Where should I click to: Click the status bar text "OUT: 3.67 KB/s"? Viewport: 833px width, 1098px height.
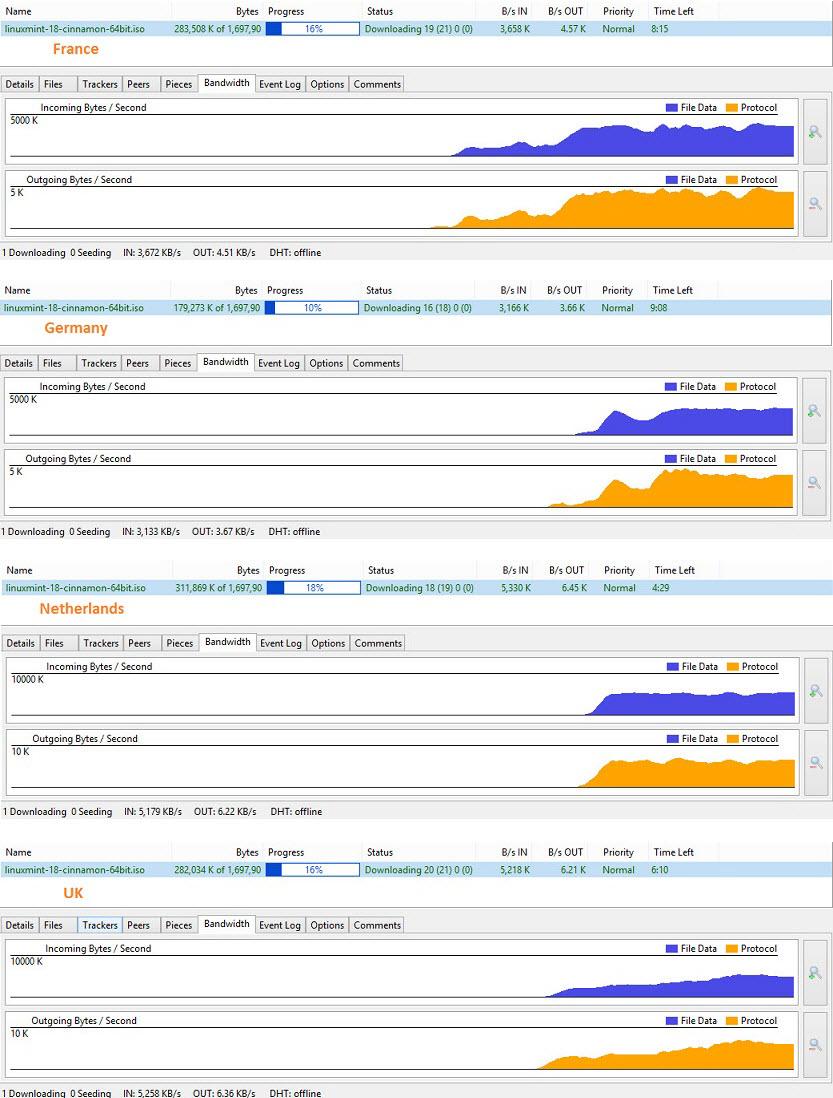[223, 531]
